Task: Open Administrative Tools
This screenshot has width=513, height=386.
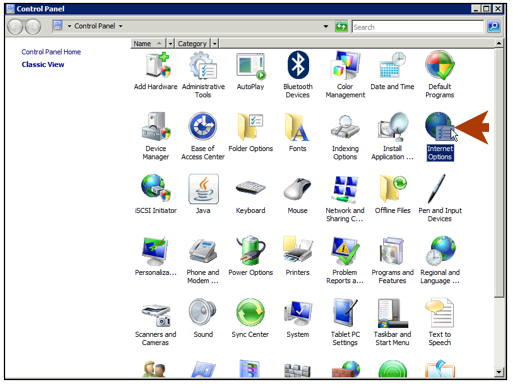Action: 203,75
